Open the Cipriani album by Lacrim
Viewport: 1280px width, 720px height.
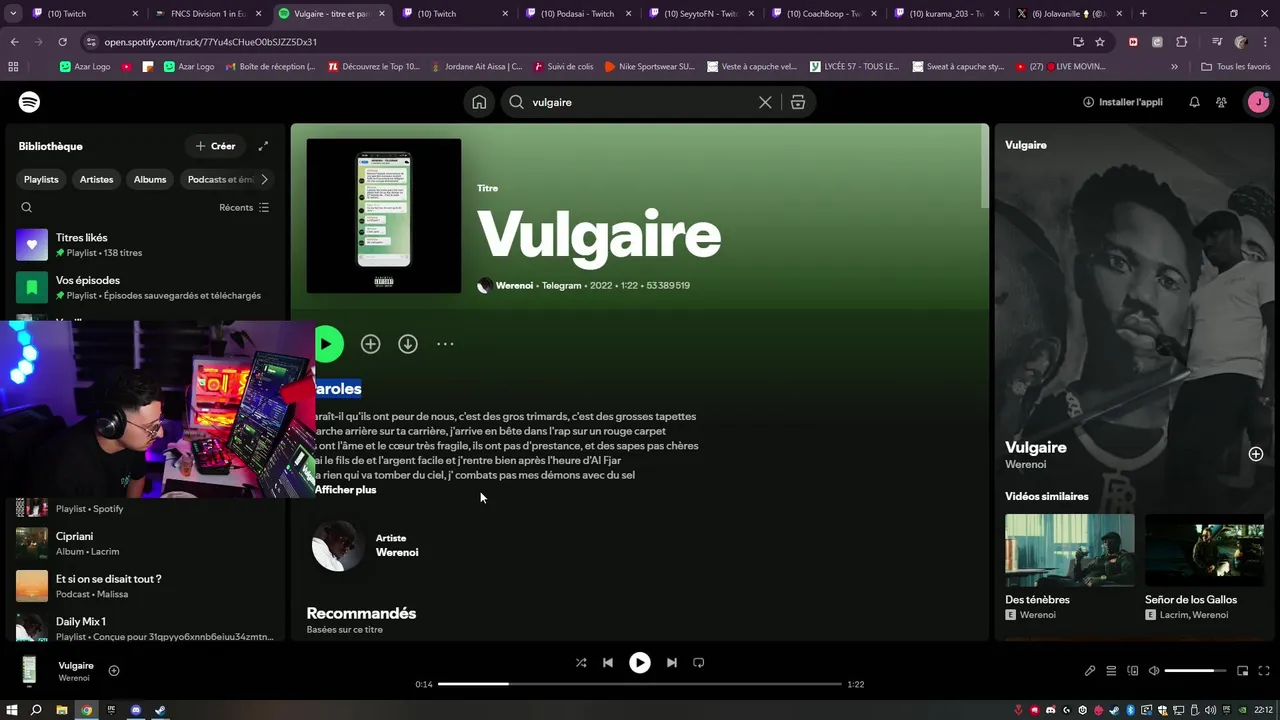(145, 543)
